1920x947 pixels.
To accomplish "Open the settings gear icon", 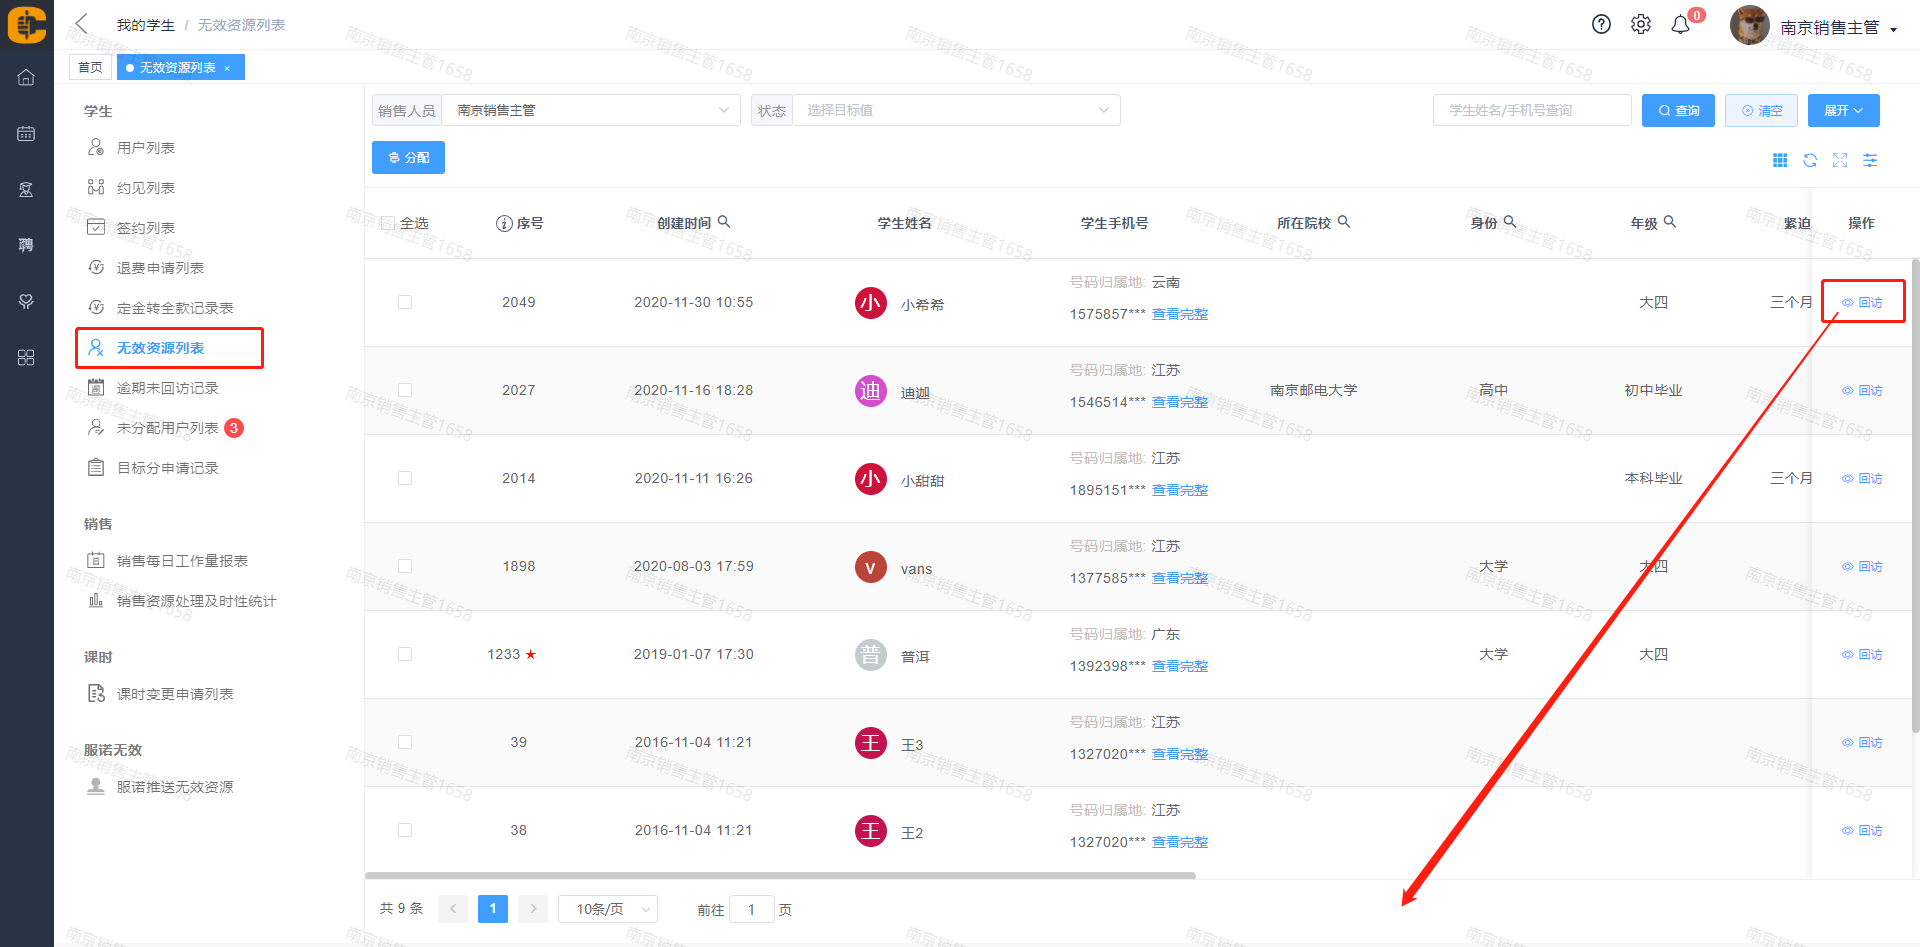I will click(1641, 25).
